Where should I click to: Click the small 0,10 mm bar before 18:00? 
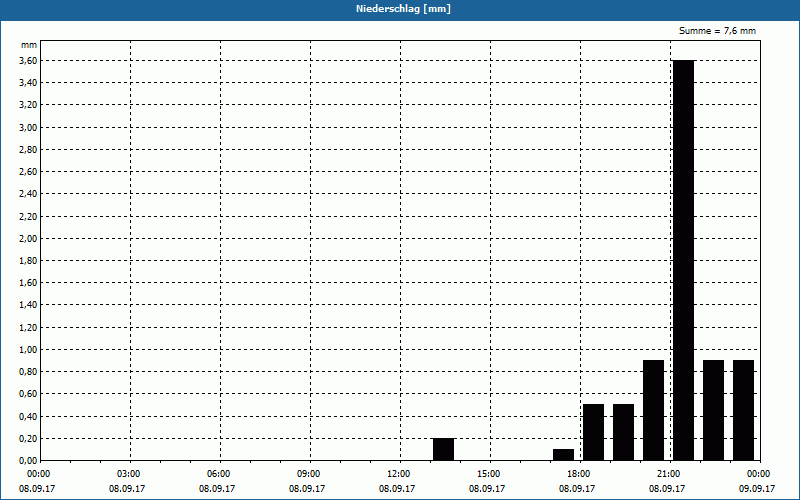[x=563, y=455]
